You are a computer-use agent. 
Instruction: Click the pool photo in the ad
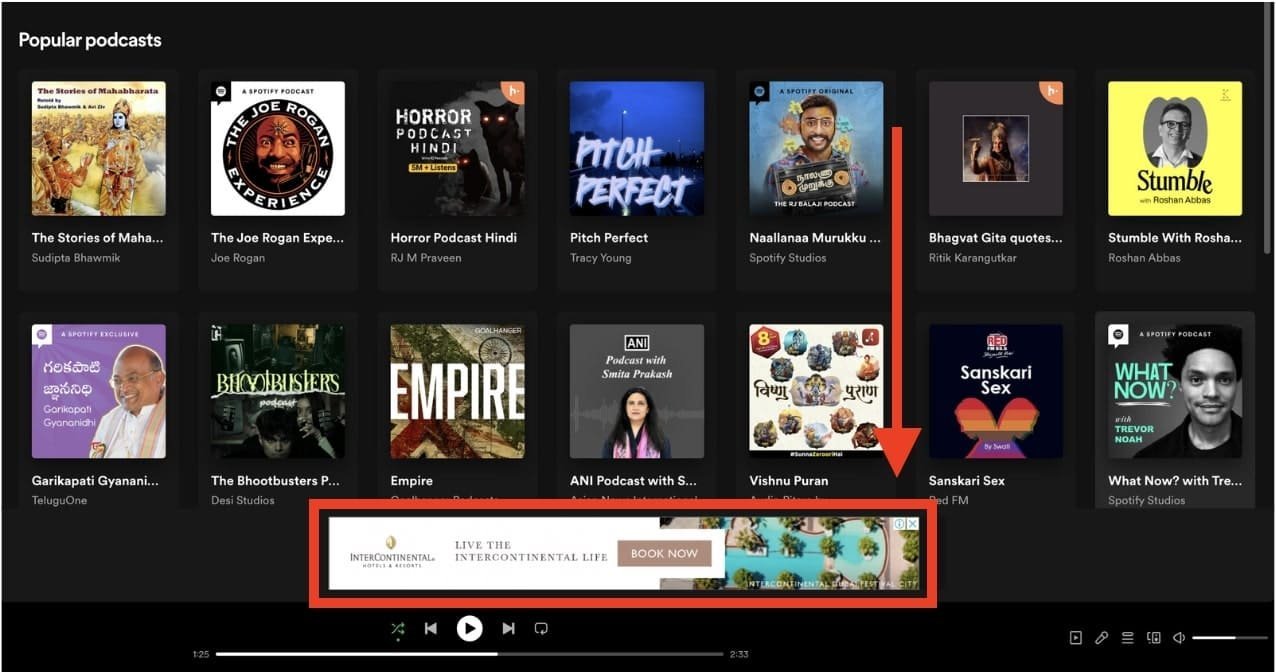coord(820,553)
